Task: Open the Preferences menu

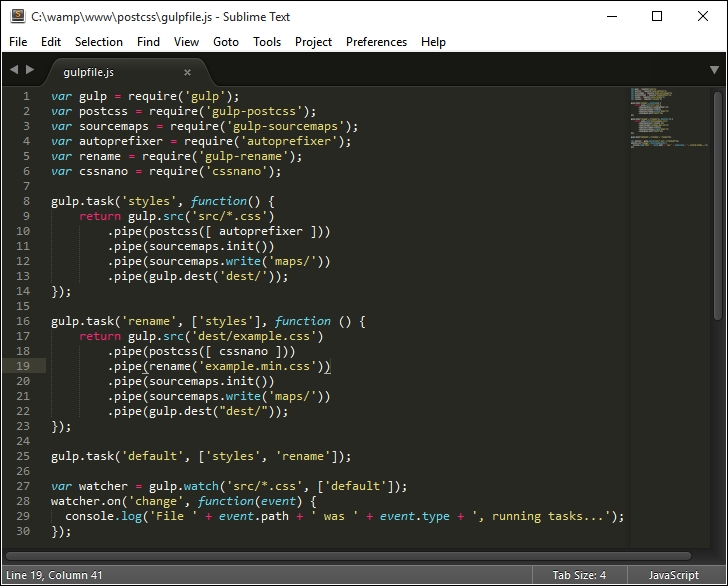Action: (x=376, y=42)
